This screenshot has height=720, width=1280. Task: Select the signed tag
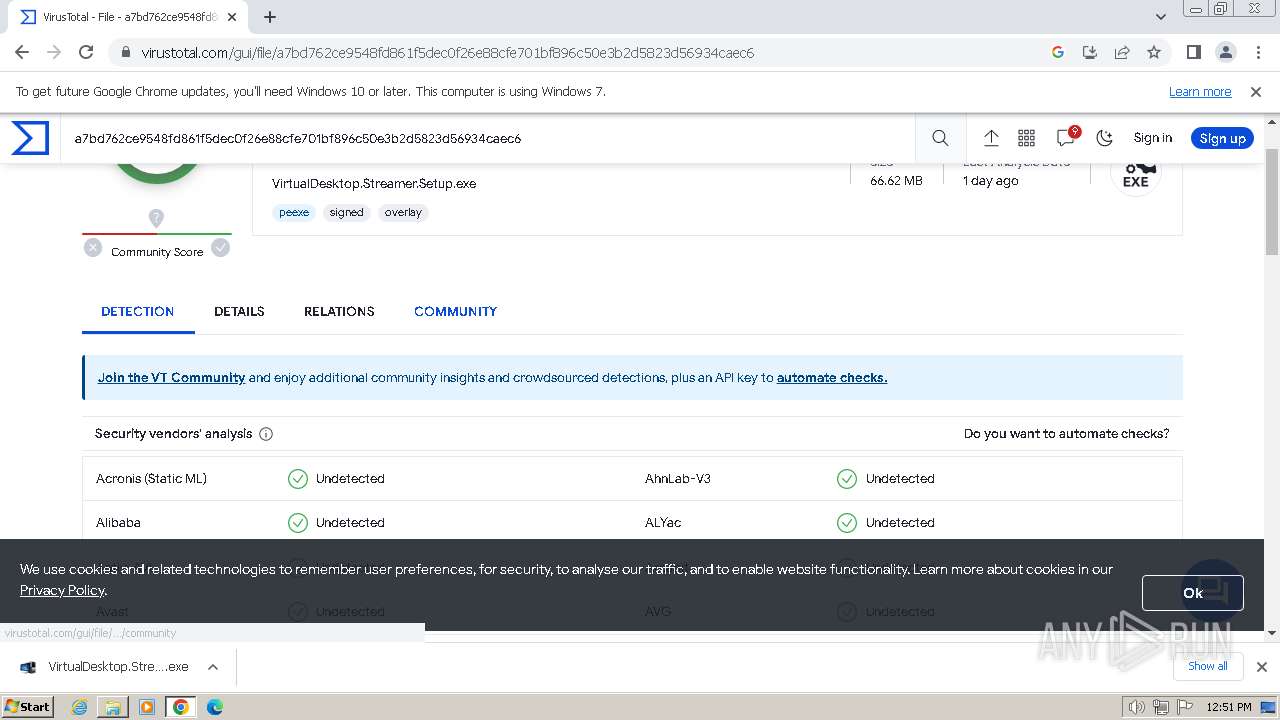tap(346, 212)
